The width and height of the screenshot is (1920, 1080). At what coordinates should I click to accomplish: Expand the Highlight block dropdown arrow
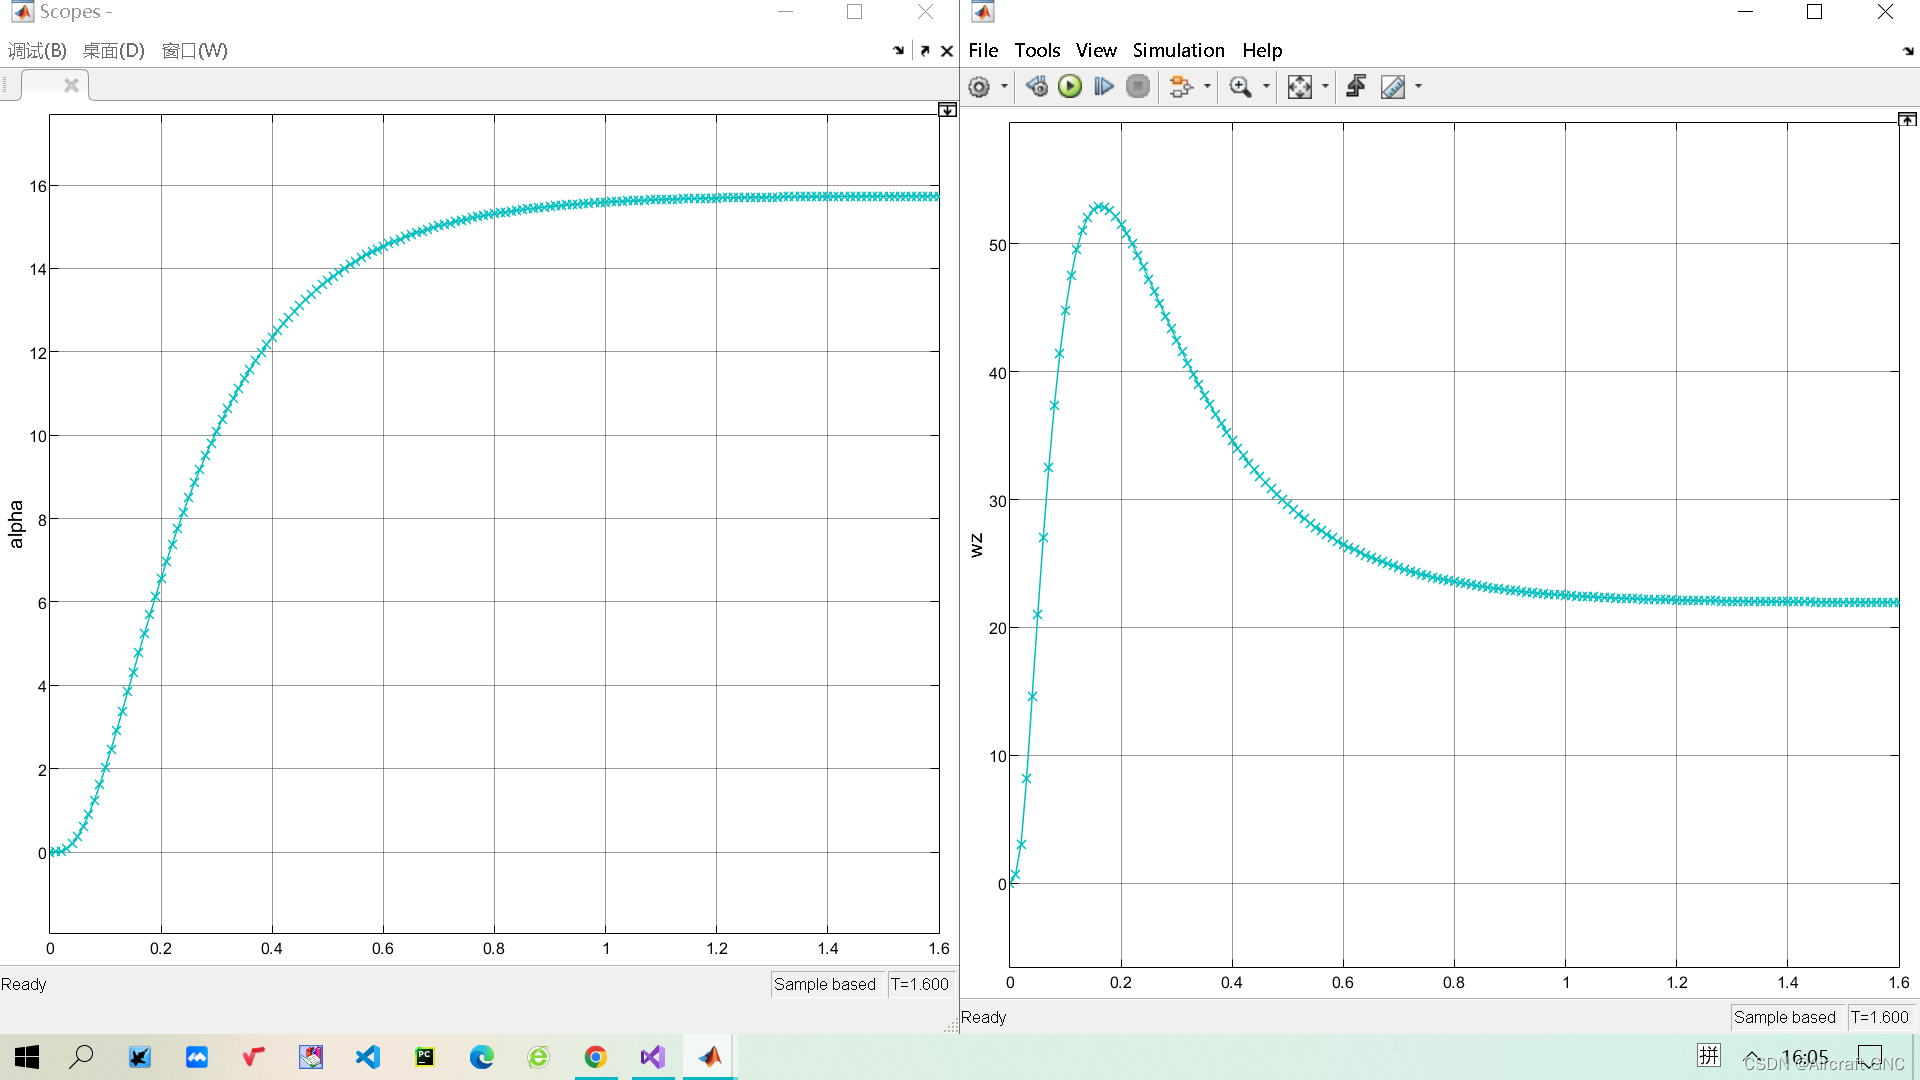pyautogui.click(x=1207, y=87)
